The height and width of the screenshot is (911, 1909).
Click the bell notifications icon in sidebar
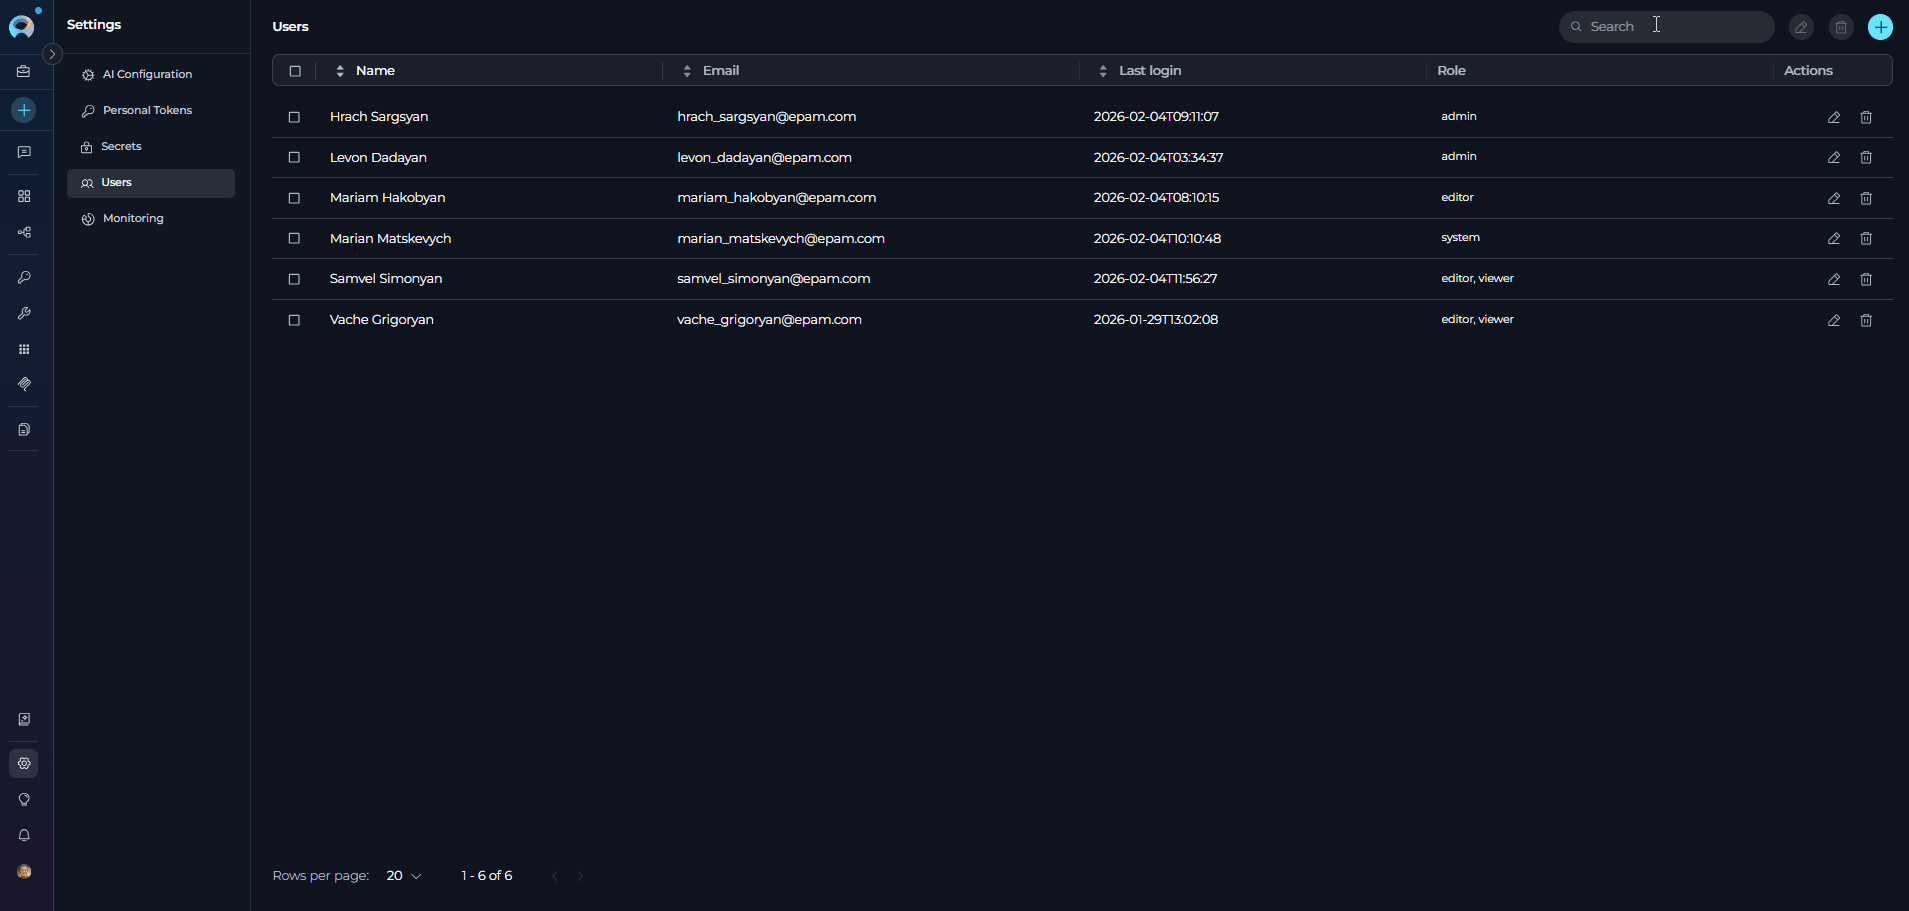coord(24,835)
